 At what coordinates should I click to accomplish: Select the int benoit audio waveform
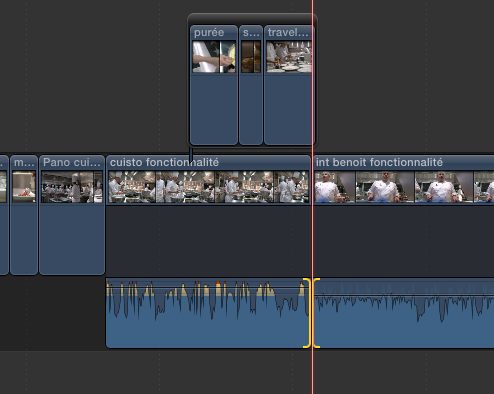[x=404, y=313]
